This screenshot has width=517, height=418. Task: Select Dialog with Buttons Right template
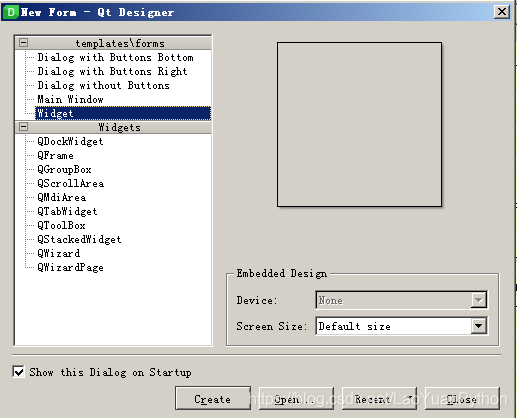coord(112,71)
